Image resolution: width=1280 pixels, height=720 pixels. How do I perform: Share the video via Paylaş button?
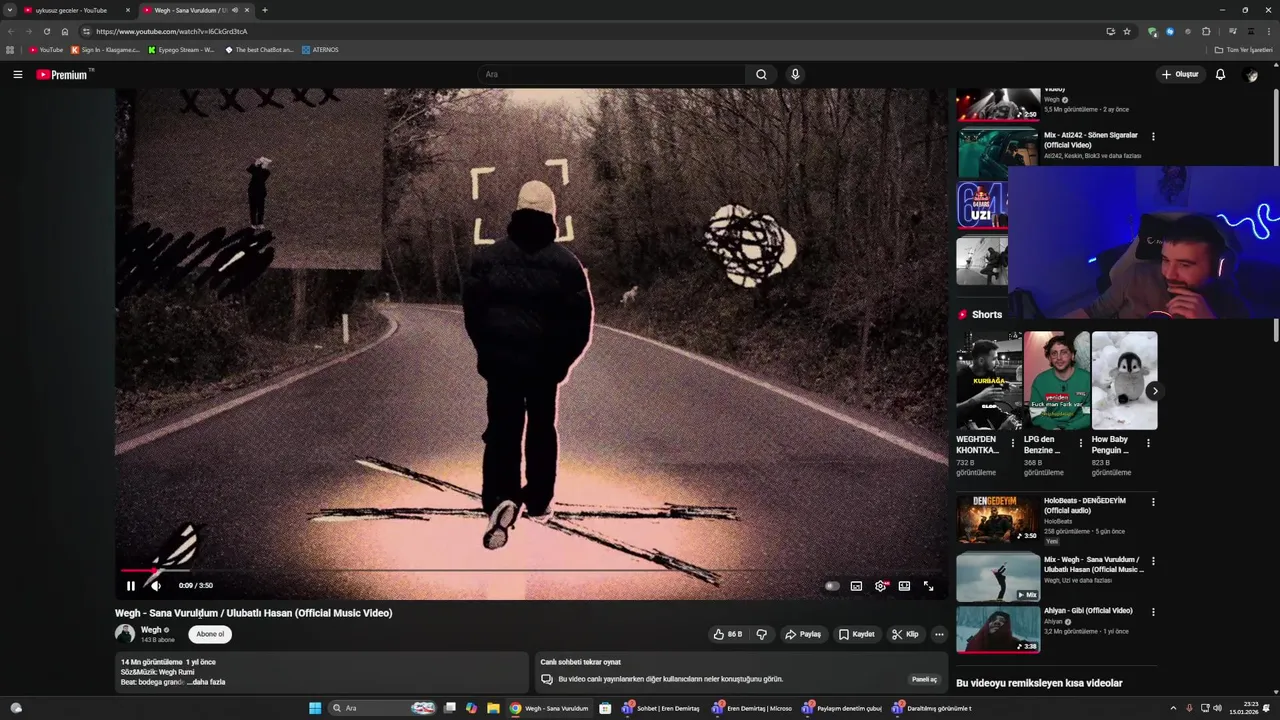click(803, 634)
